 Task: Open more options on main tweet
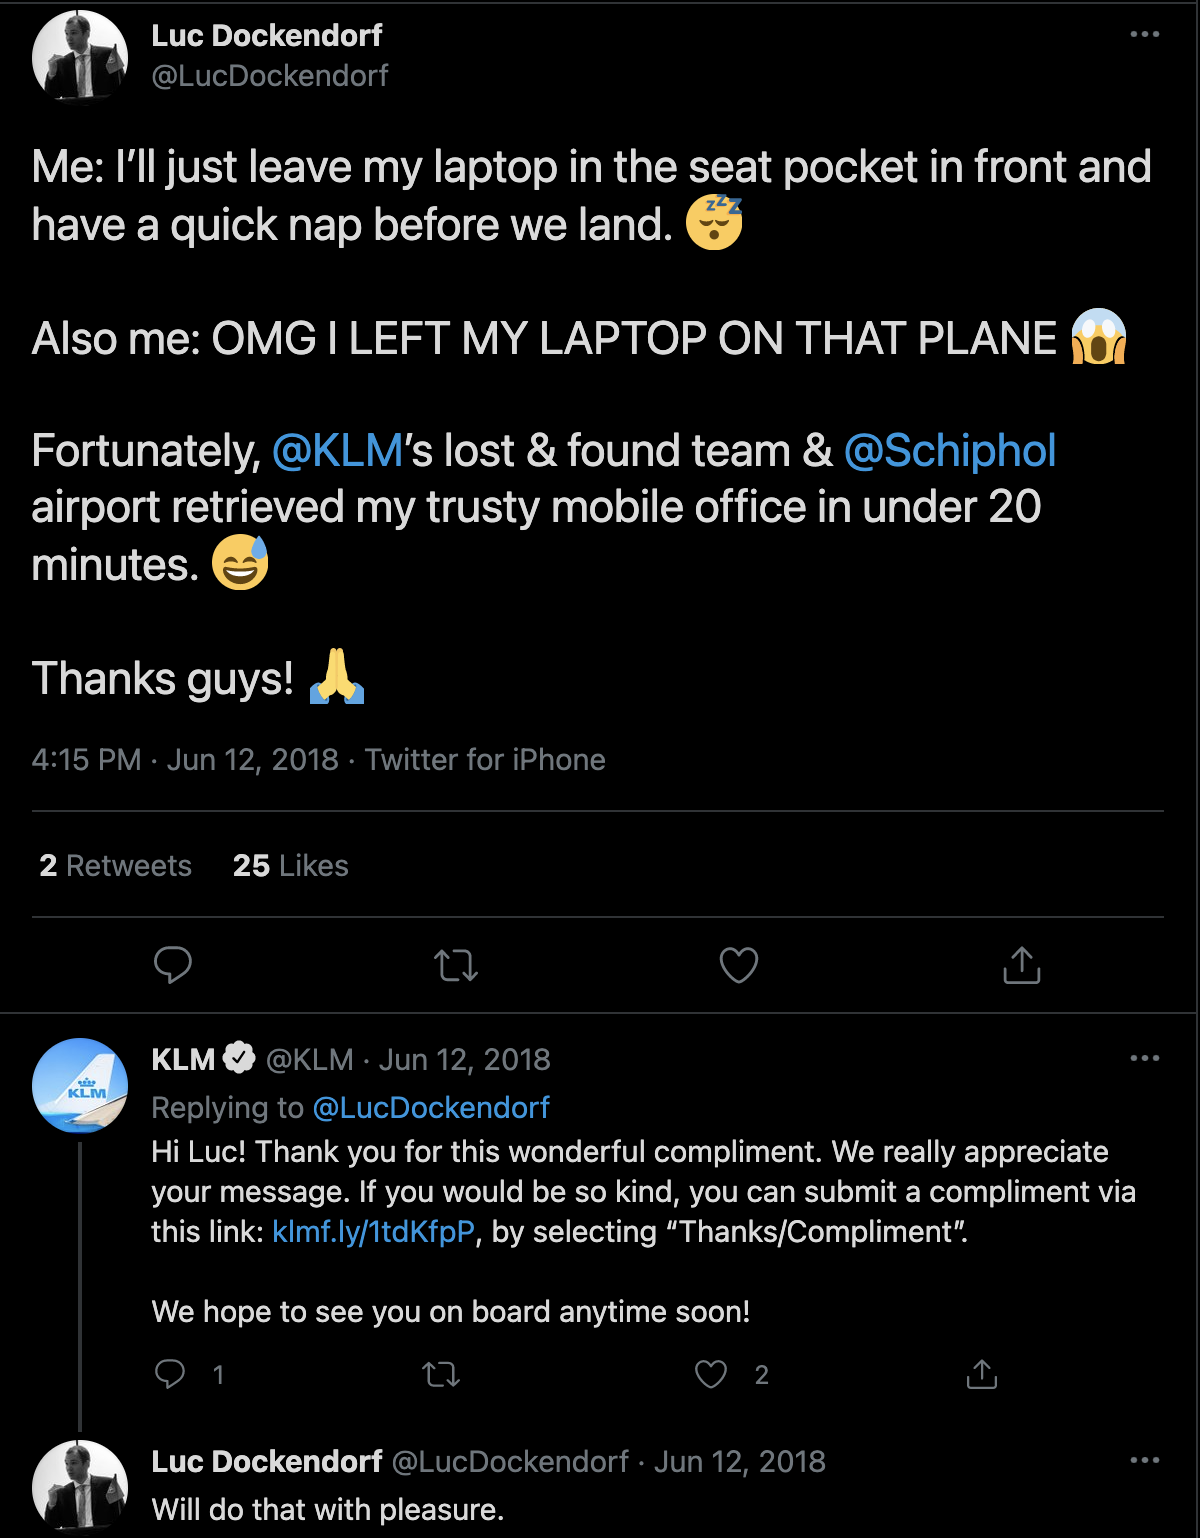[x=1144, y=35]
